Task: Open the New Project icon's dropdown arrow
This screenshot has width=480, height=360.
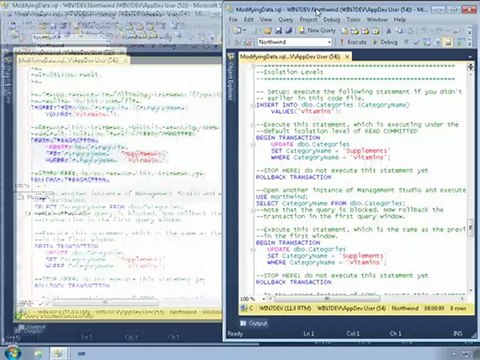Action: (244, 31)
